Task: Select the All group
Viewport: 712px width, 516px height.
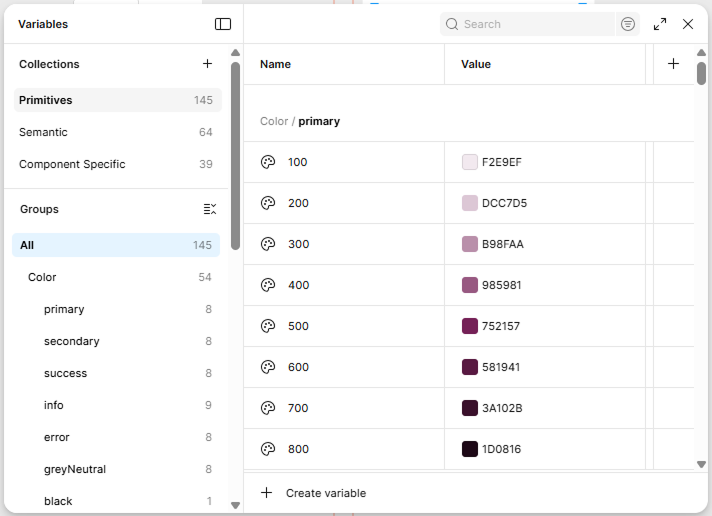Action: pos(116,245)
